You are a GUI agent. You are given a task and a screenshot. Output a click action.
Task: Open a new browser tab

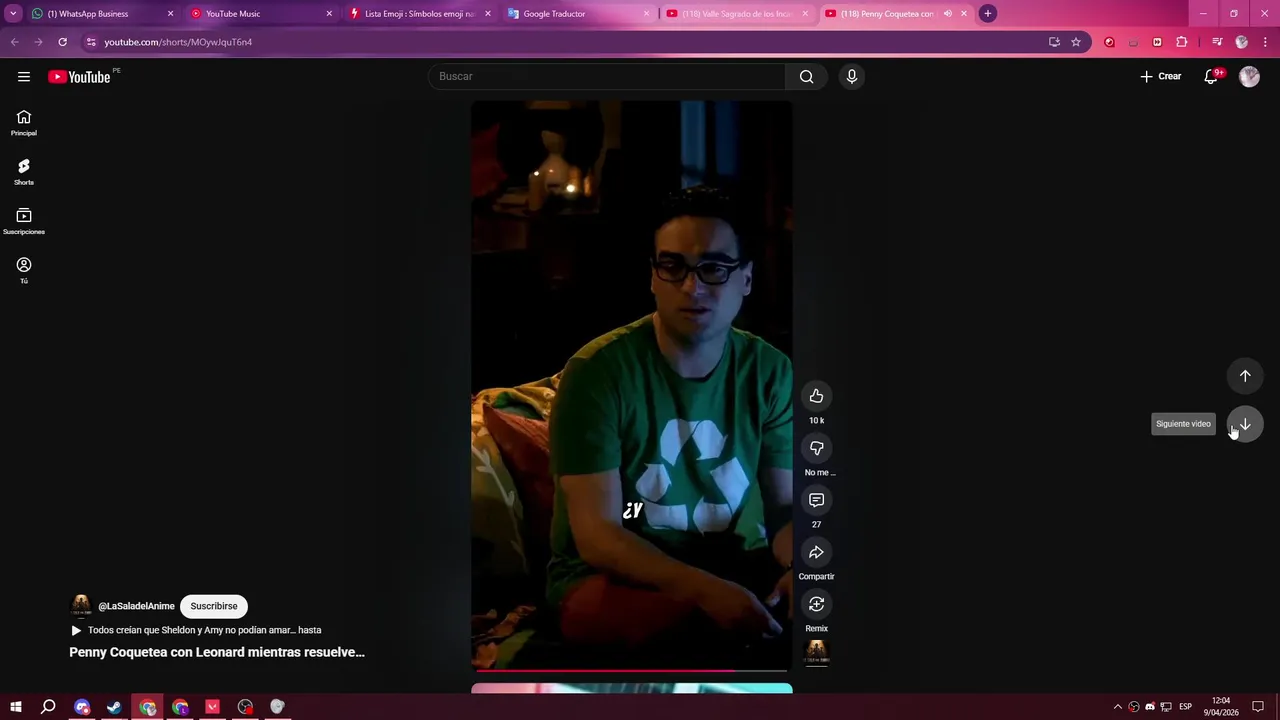click(987, 14)
